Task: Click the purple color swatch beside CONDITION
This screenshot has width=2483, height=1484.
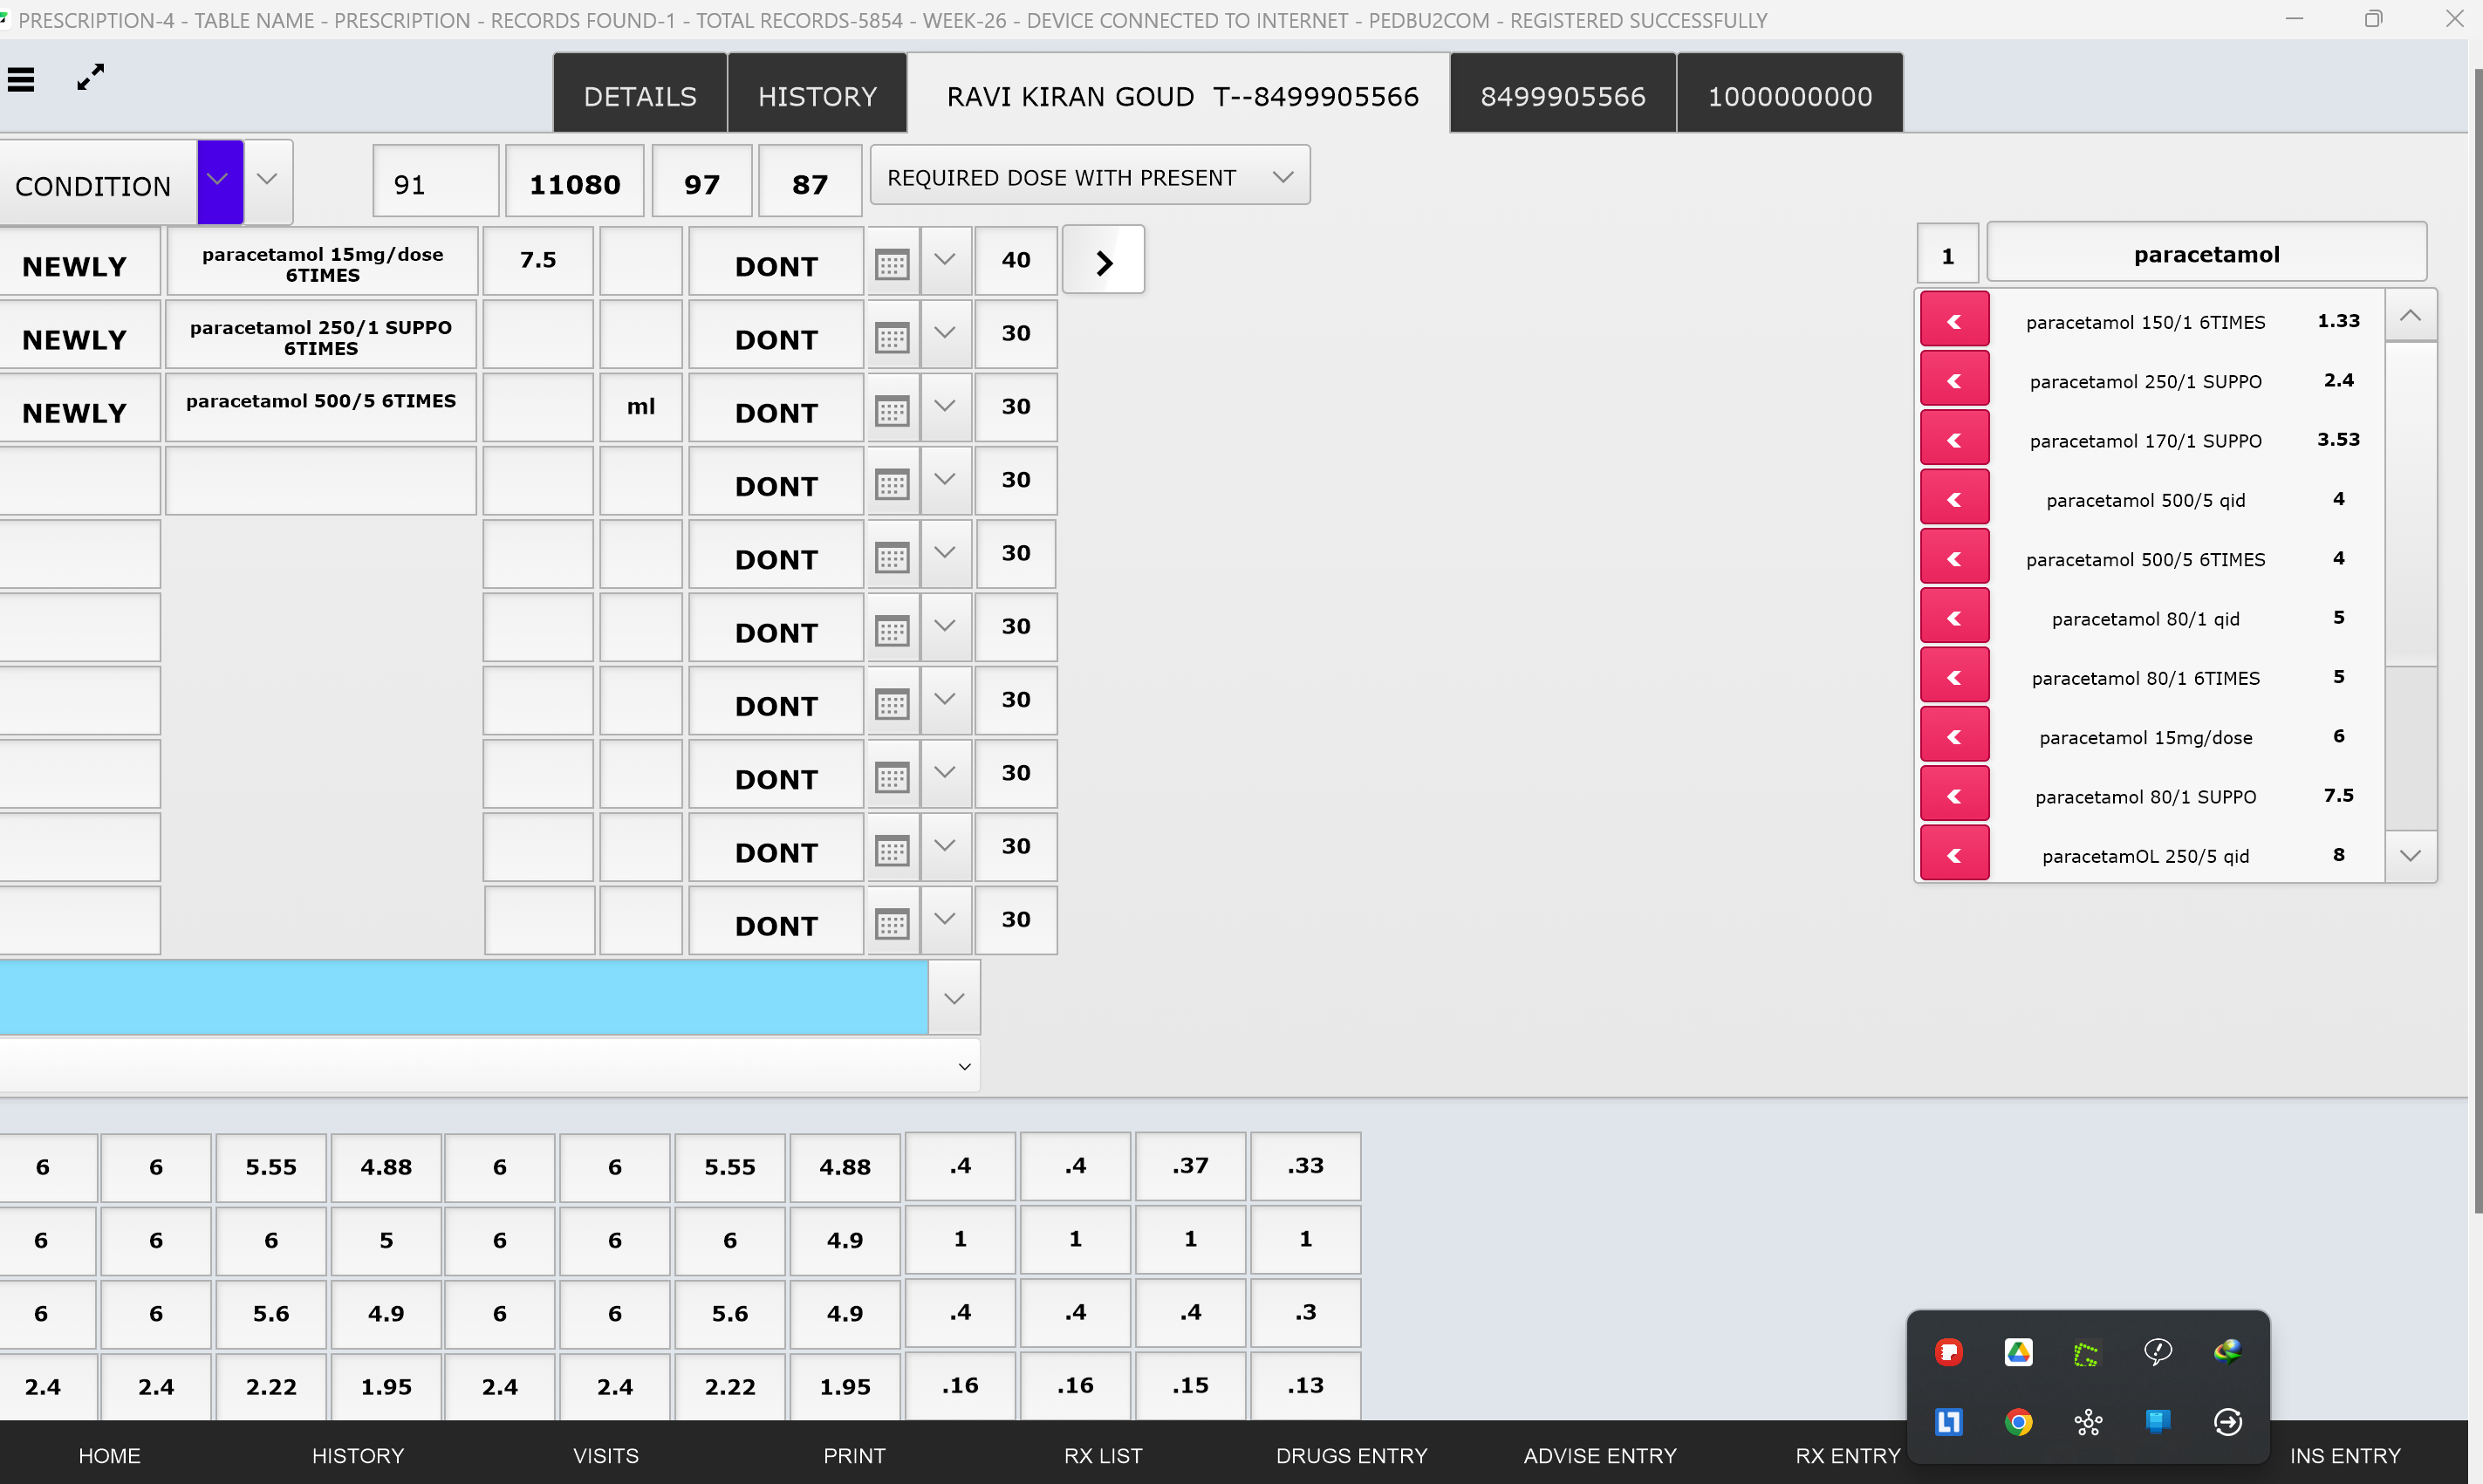Action: coord(219,181)
